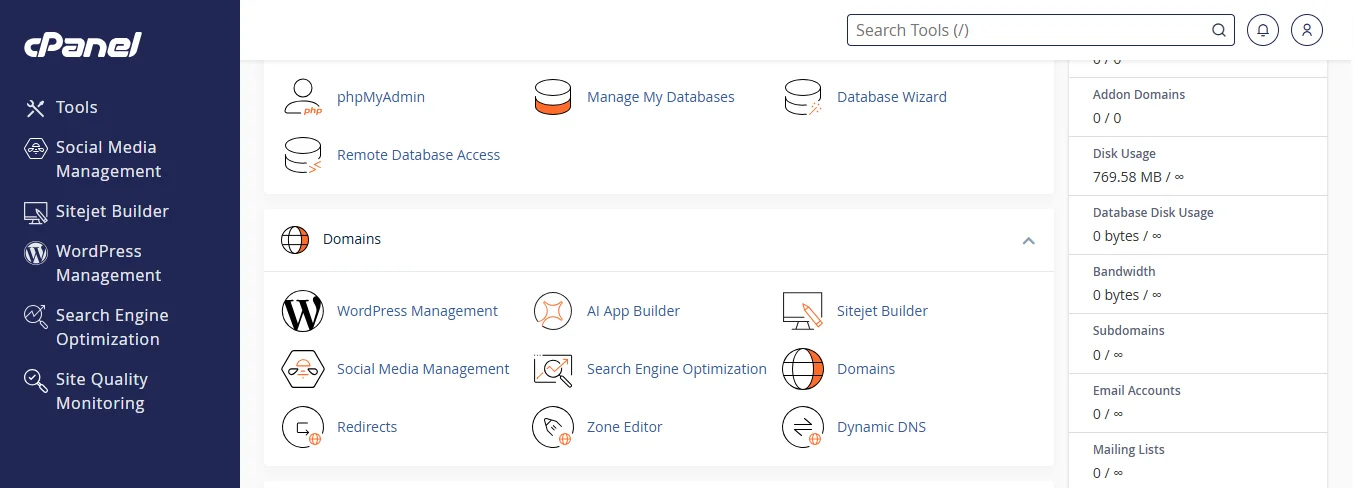Open Sitejet Builder link in Domains
1353x488 pixels.
point(883,311)
